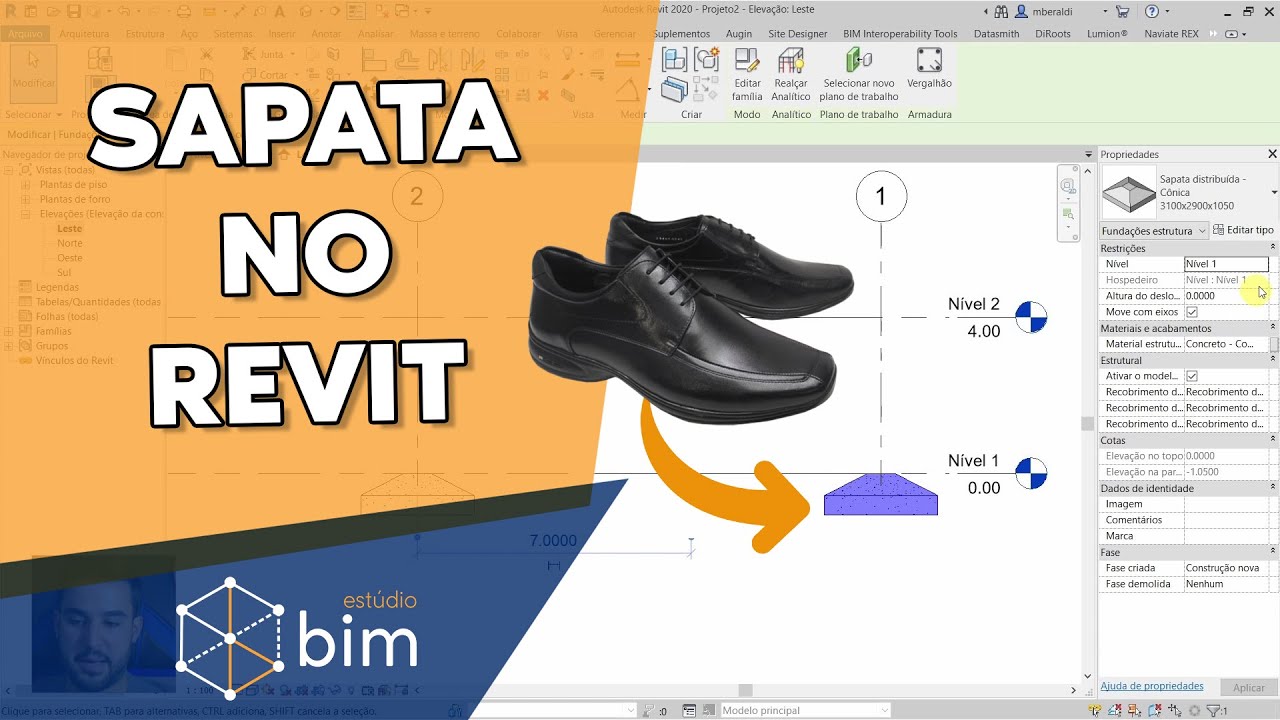Open the Fundações estrutura filter dropdown
This screenshot has width=1280, height=720.
click(1154, 230)
